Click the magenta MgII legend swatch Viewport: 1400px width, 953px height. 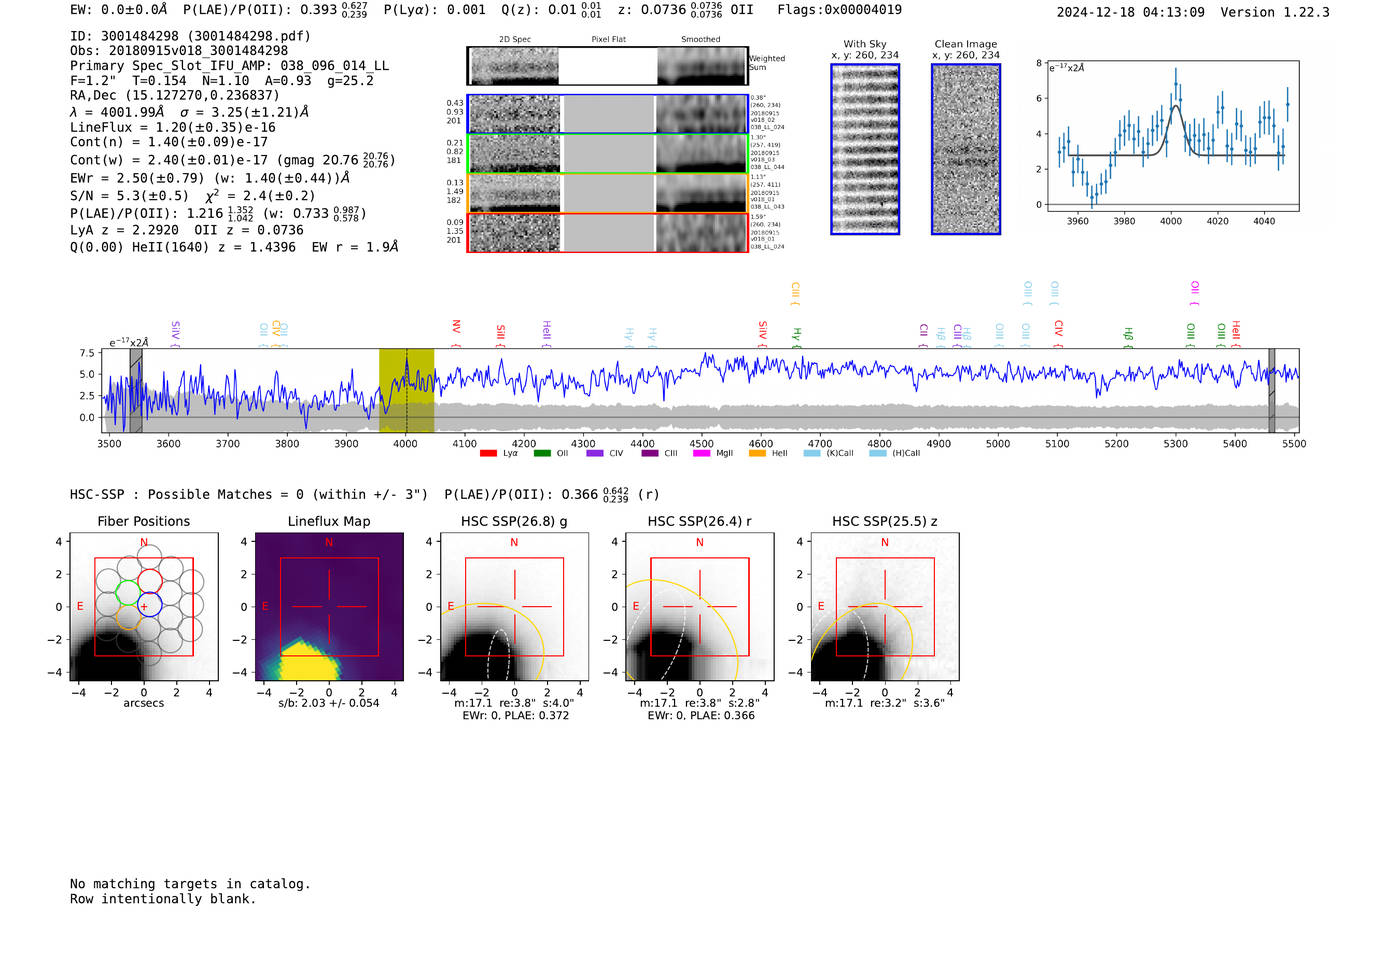701,453
